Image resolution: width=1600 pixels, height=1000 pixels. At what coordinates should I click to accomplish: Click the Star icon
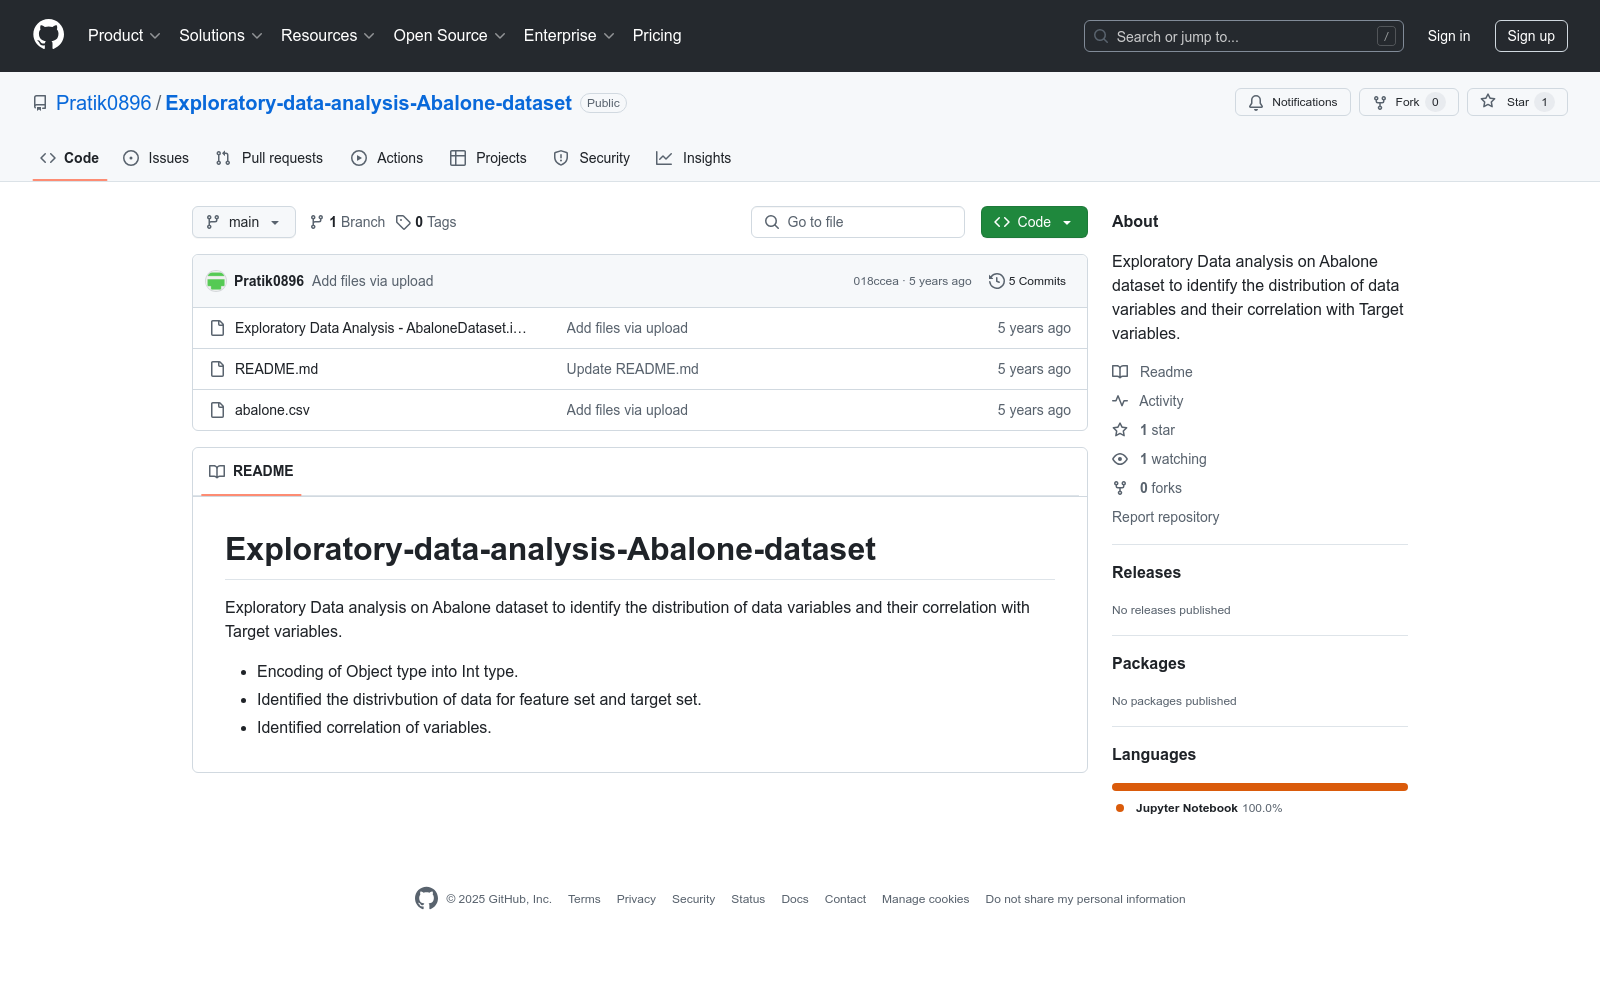[x=1488, y=102]
